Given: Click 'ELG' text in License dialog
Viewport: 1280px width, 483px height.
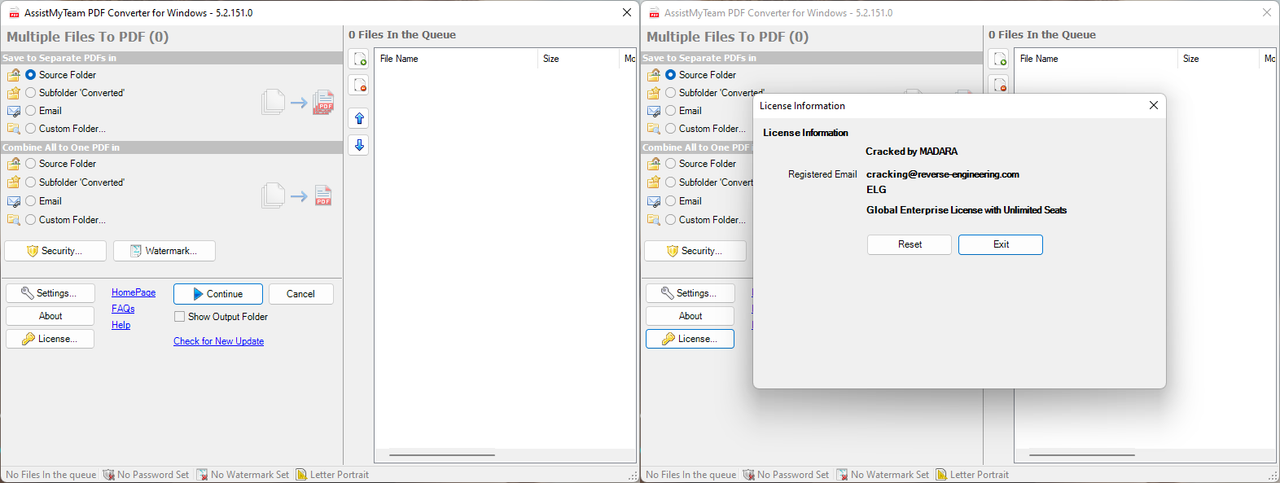Looking at the screenshot, I should pyautogui.click(x=876, y=189).
